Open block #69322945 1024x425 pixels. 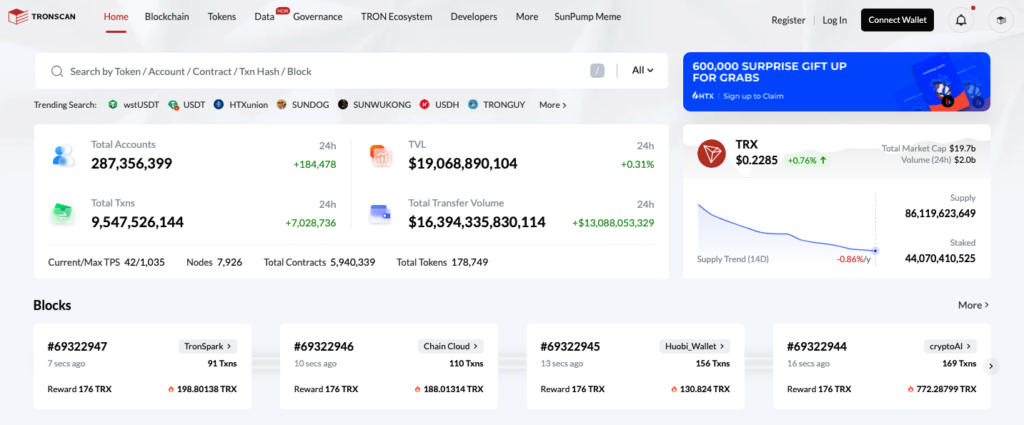point(570,347)
